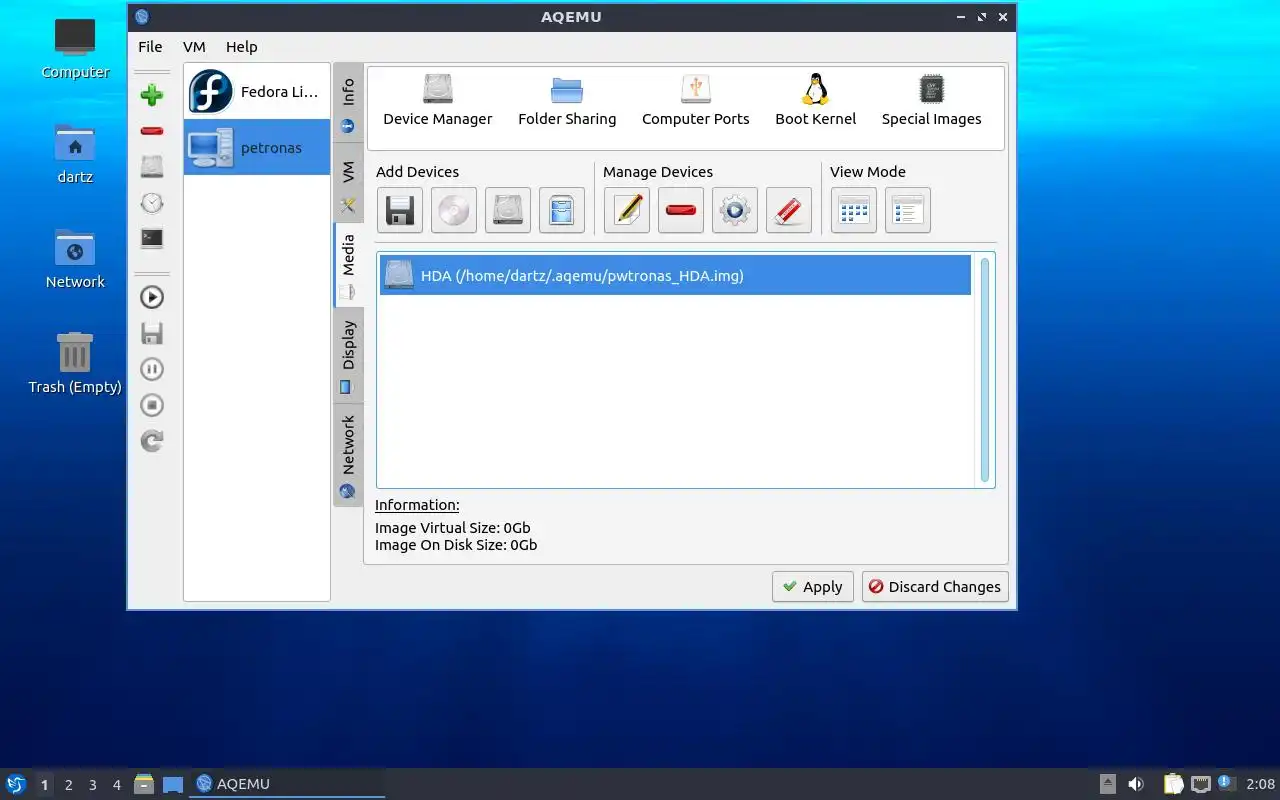
Task: Click the eraser icon under Manage Devices
Action: pos(789,210)
